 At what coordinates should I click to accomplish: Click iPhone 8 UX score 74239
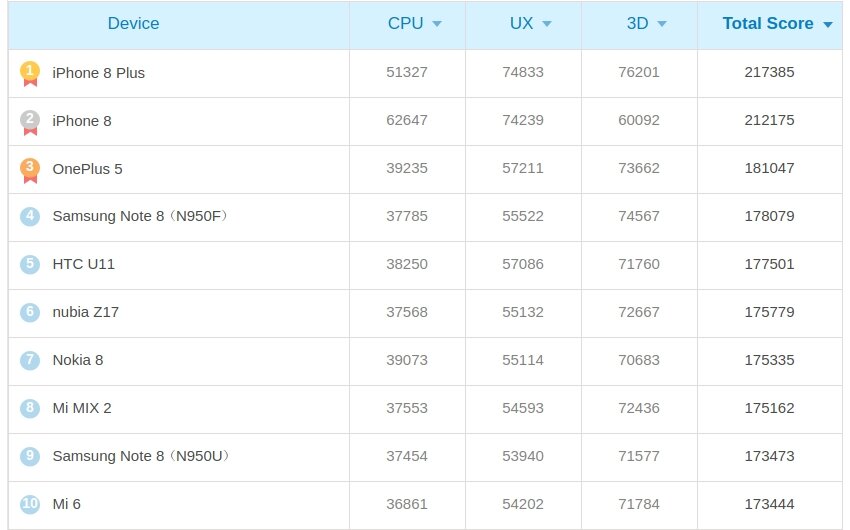[x=523, y=120]
